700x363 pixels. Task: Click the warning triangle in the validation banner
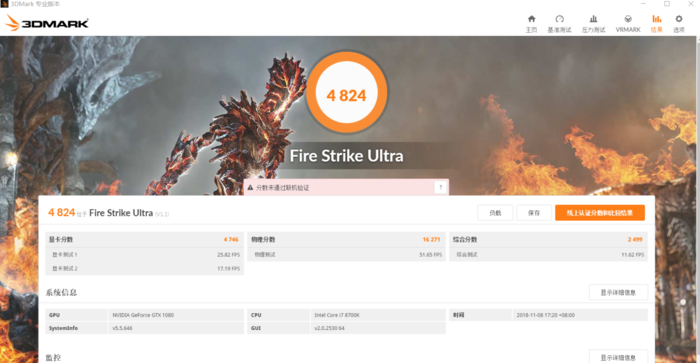(x=250, y=188)
